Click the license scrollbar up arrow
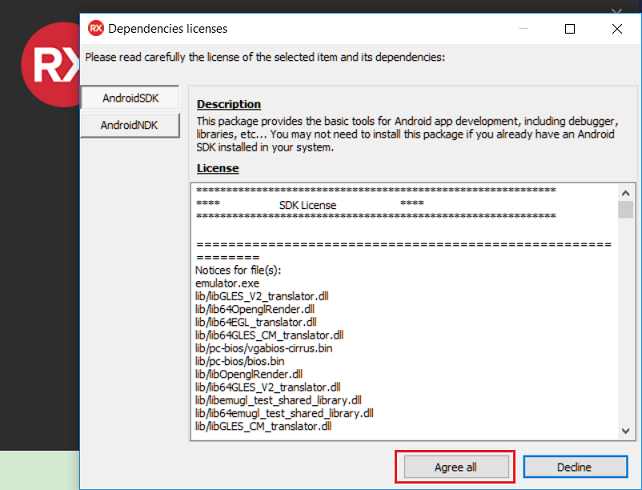 (625, 193)
